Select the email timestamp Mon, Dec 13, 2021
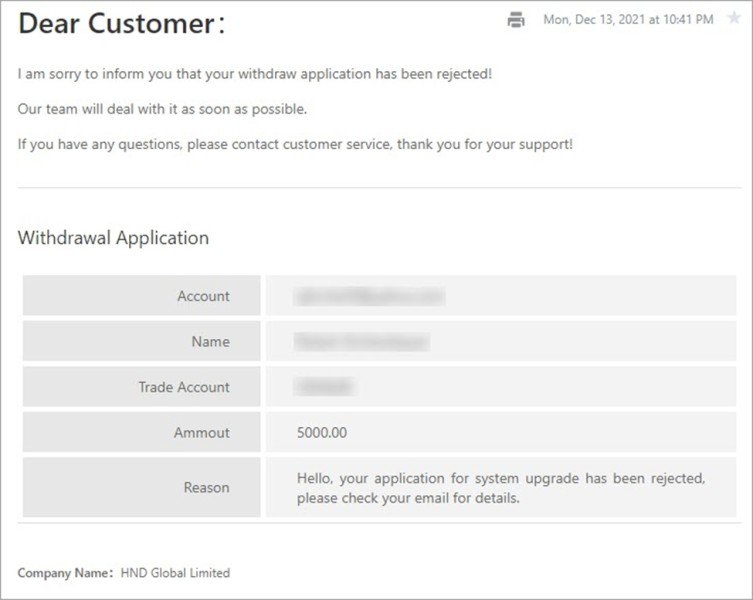 (628, 19)
